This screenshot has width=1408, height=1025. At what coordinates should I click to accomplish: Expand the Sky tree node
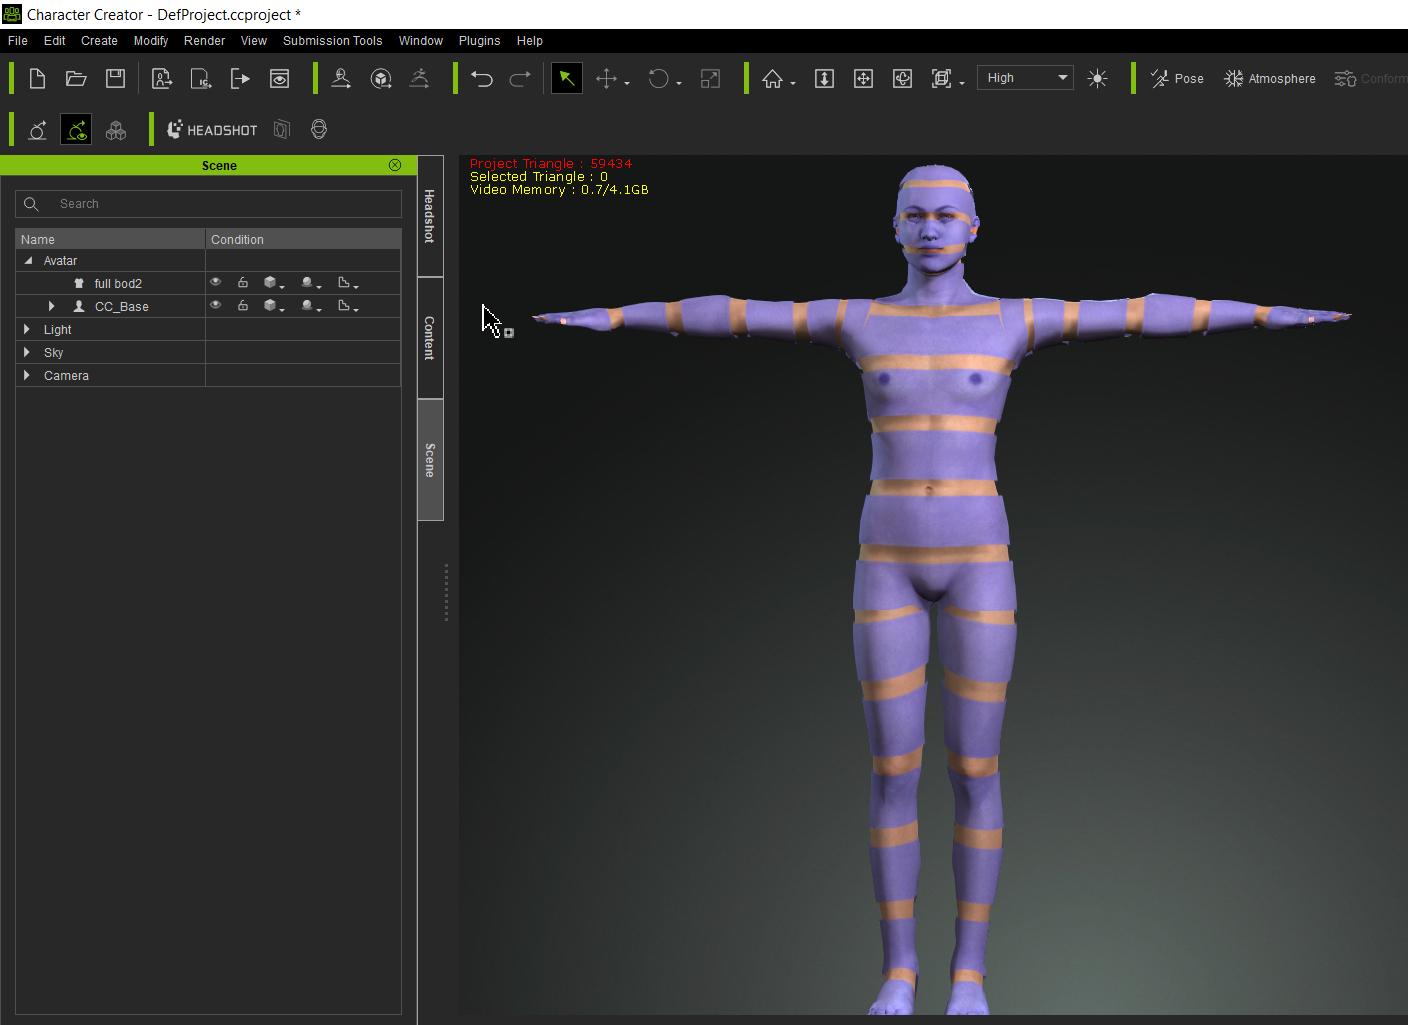[27, 352]
